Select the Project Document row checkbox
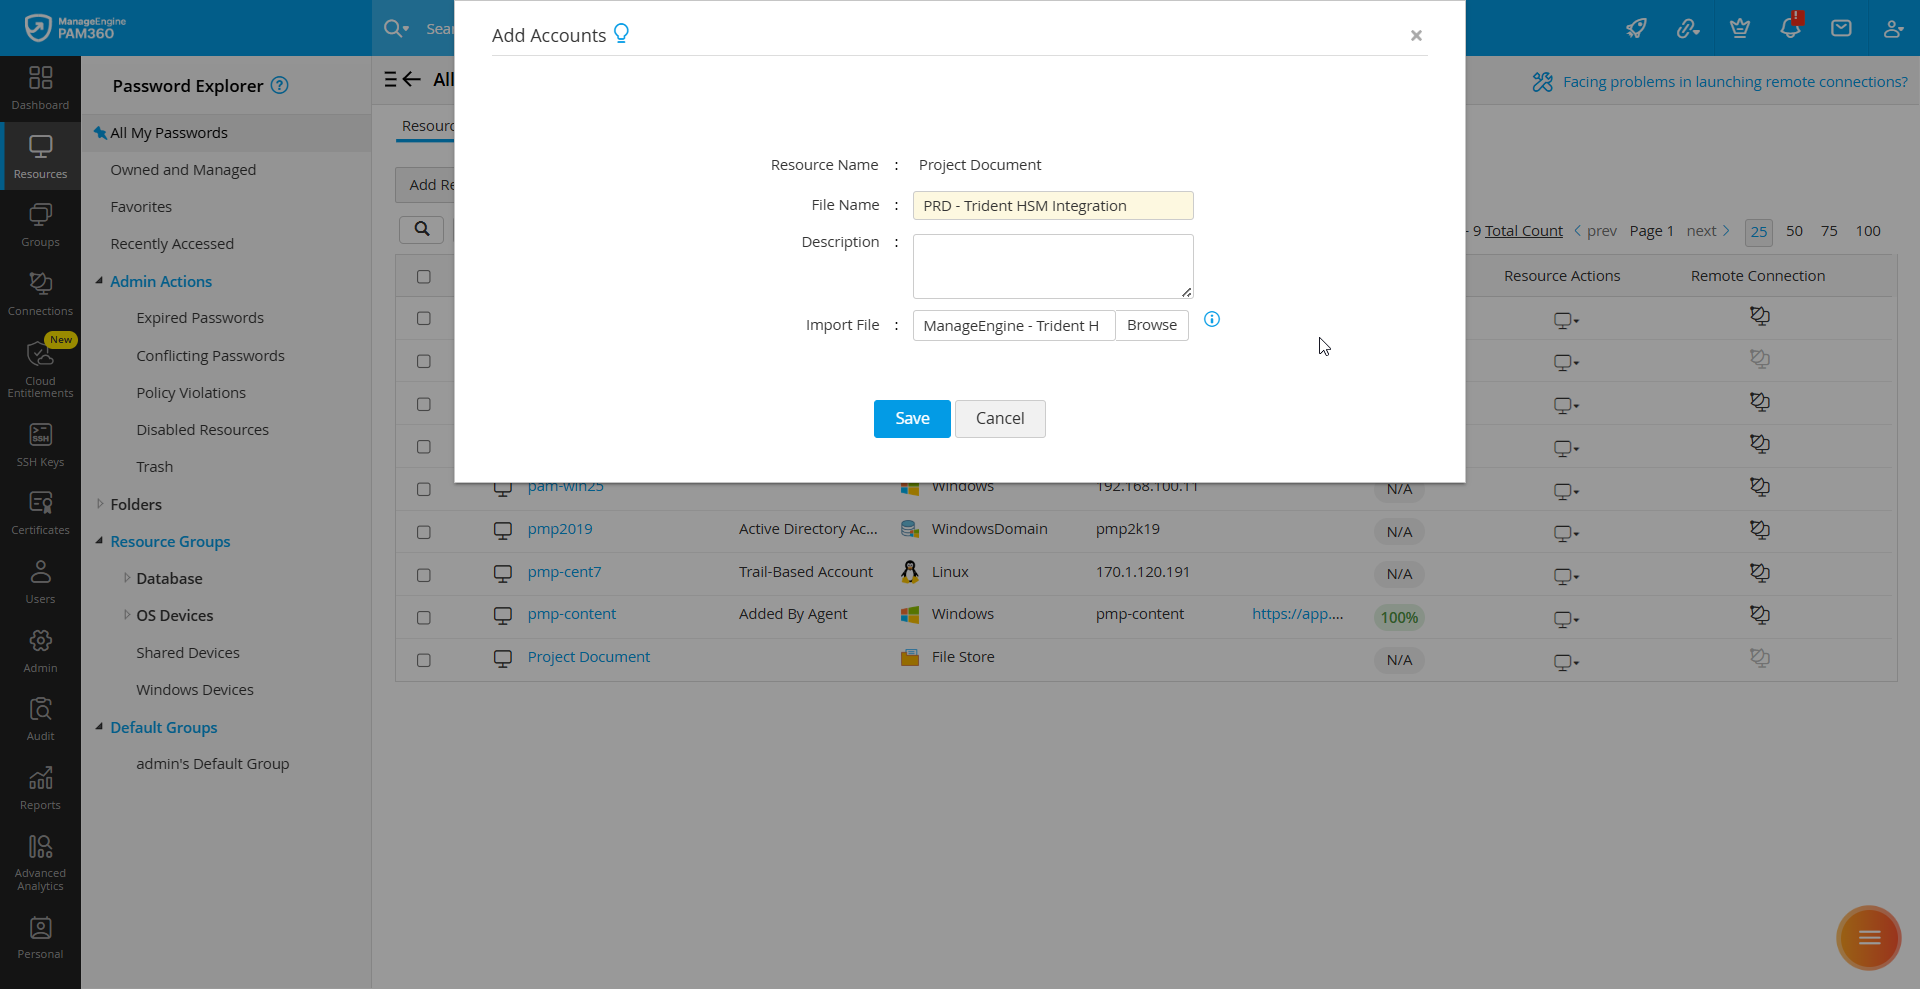 coord(424,660)
